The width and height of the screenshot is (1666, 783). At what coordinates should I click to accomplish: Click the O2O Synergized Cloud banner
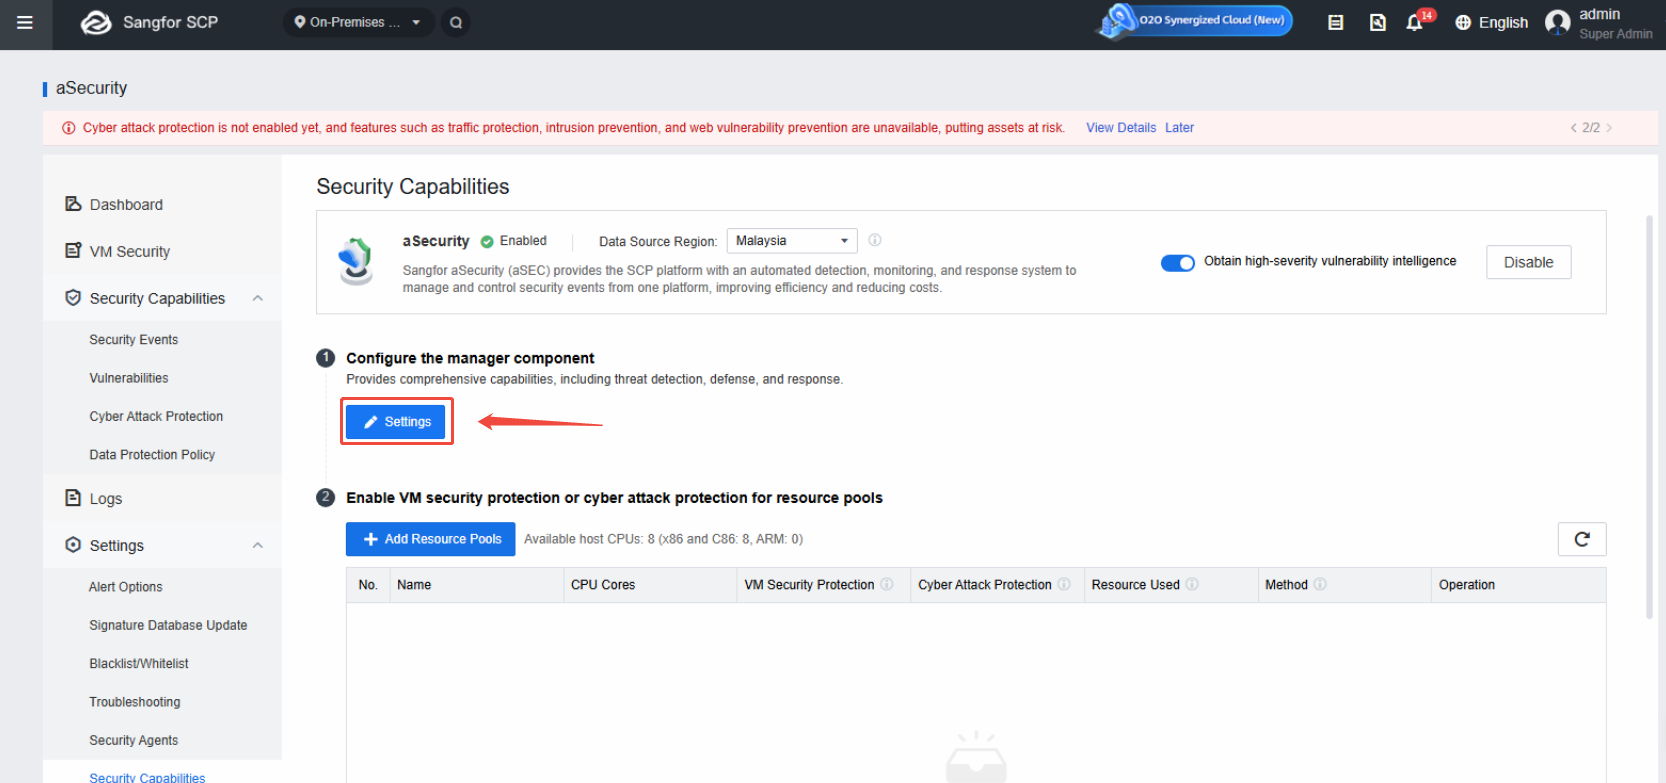(1195, 20)
